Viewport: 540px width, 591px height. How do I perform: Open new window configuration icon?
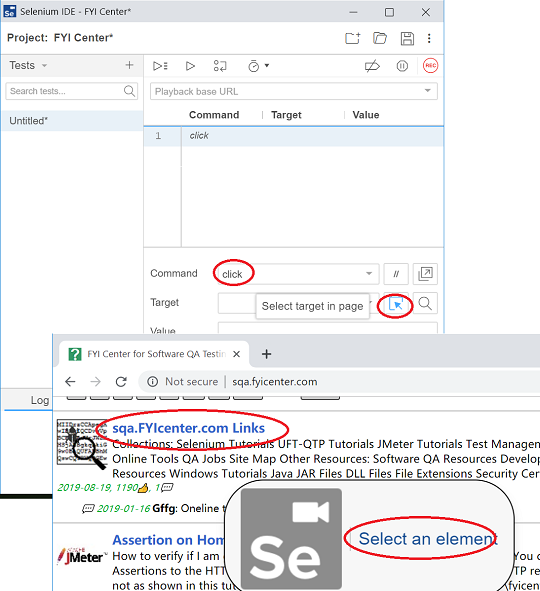click(x=425, y=274)
